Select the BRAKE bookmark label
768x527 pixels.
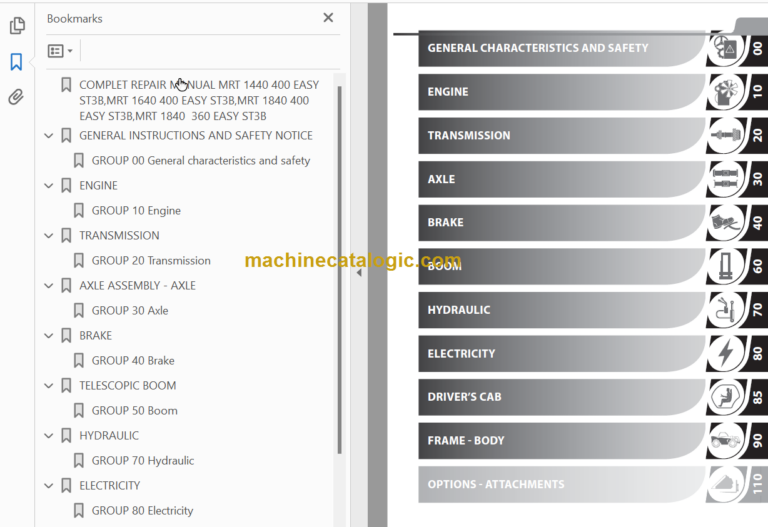(x=96, y=335)
